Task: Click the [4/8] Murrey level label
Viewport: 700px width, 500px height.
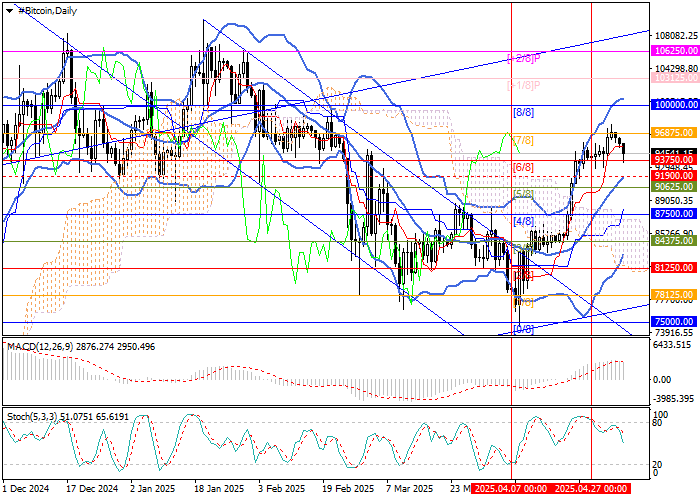Action: point(522,220)
